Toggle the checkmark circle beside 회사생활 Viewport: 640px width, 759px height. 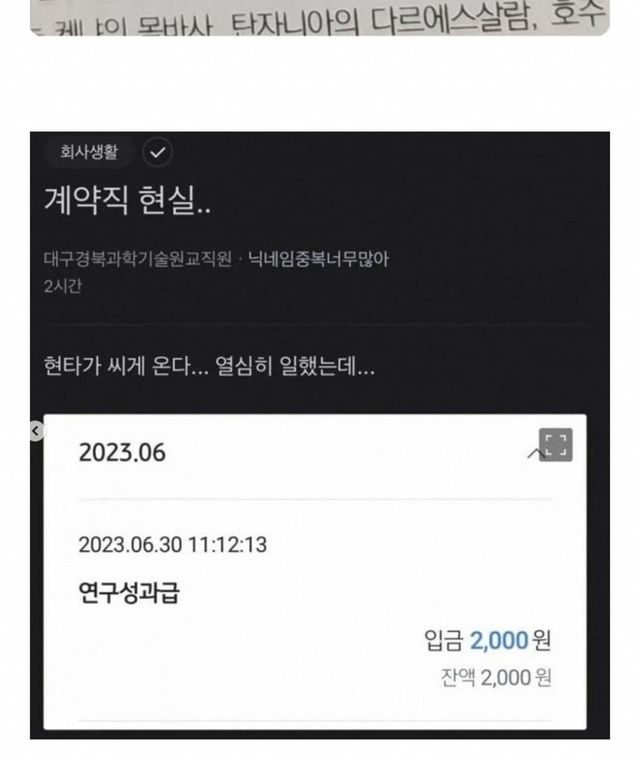[x=157, y=152]
